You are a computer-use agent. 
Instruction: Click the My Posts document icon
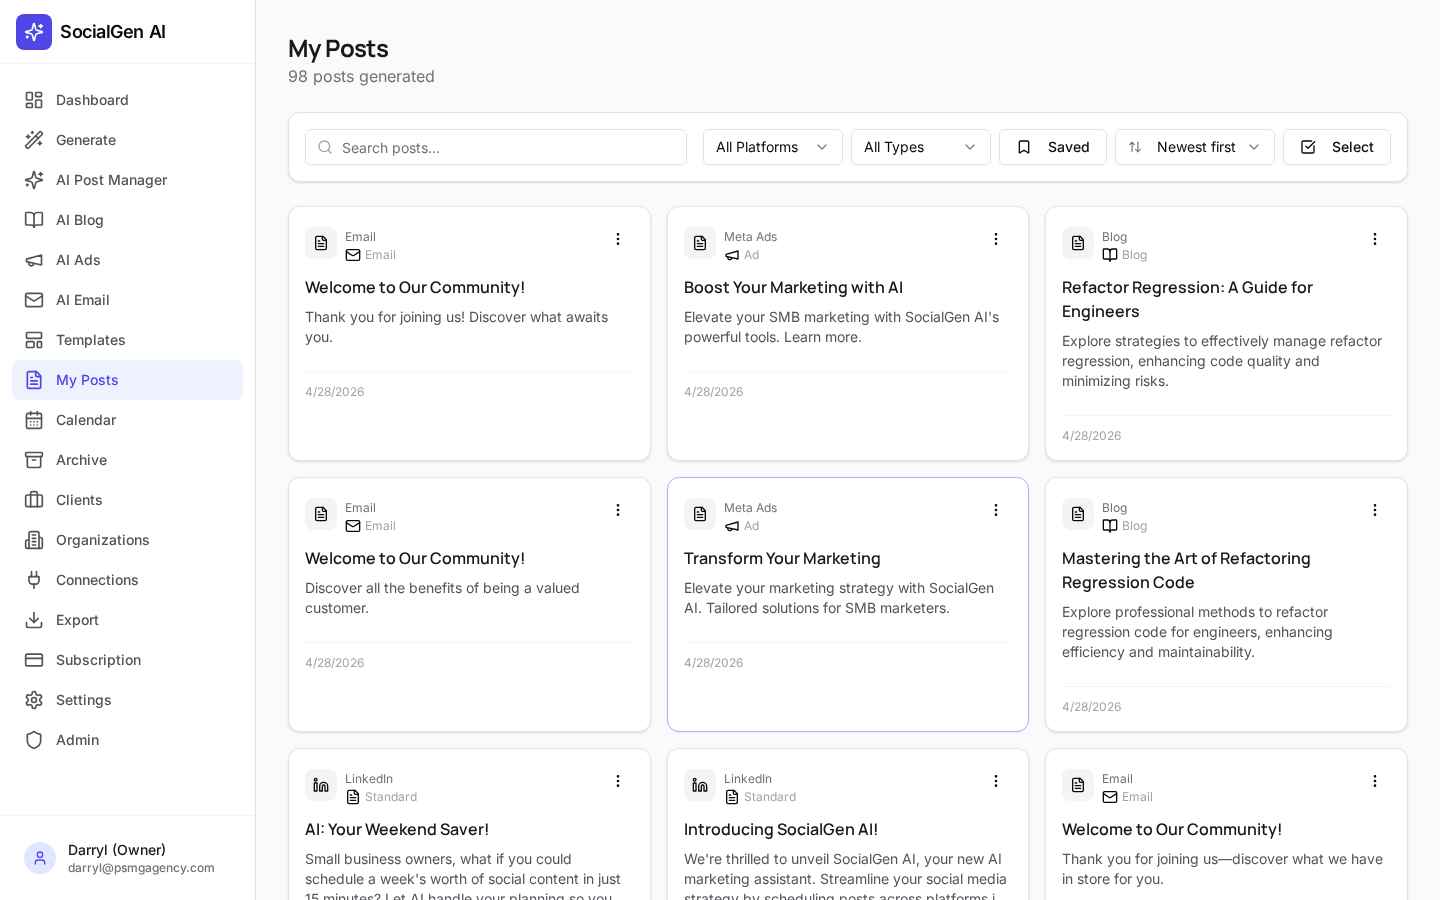(34, 380)
